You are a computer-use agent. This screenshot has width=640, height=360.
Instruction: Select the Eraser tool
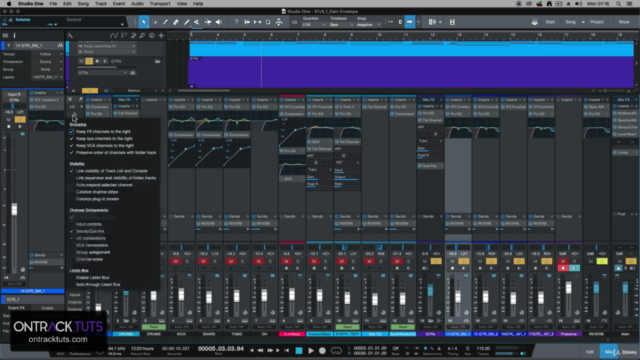click(176, 22)
